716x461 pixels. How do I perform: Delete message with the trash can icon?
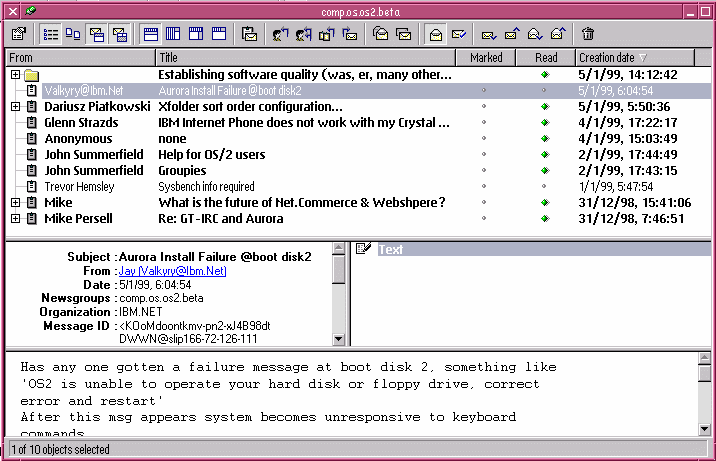click(588, 34)
